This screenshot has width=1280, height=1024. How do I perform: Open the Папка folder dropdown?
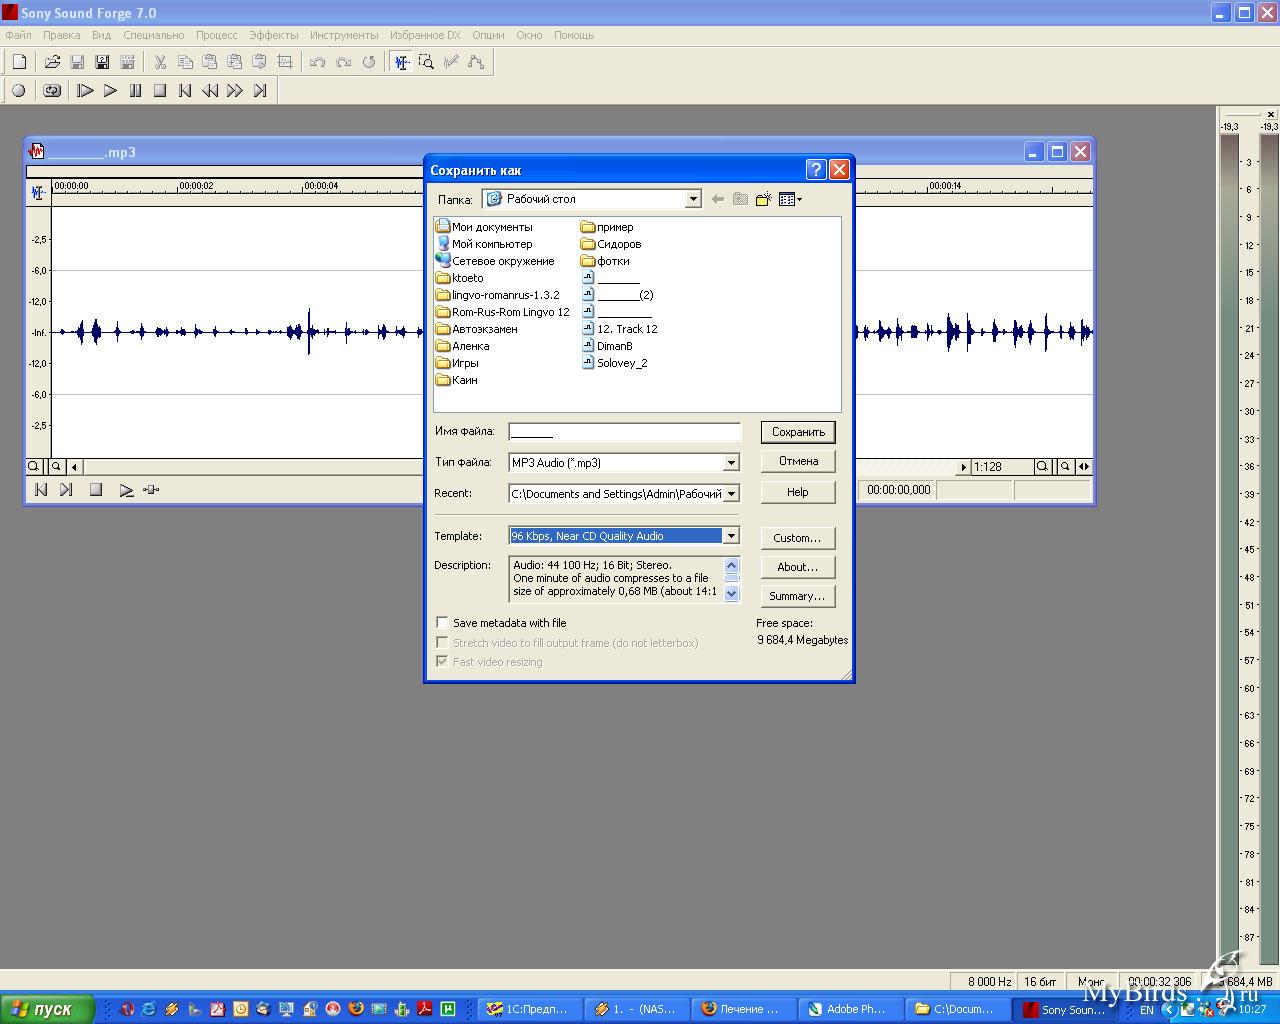tap(693, 199)
